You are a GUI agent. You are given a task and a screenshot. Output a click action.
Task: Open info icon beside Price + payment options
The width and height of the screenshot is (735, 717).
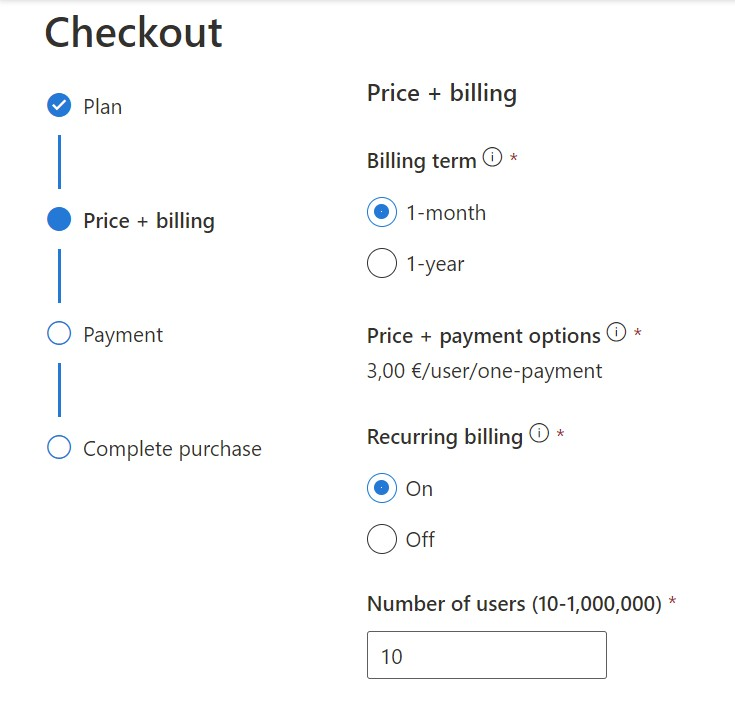pos(616,332)
